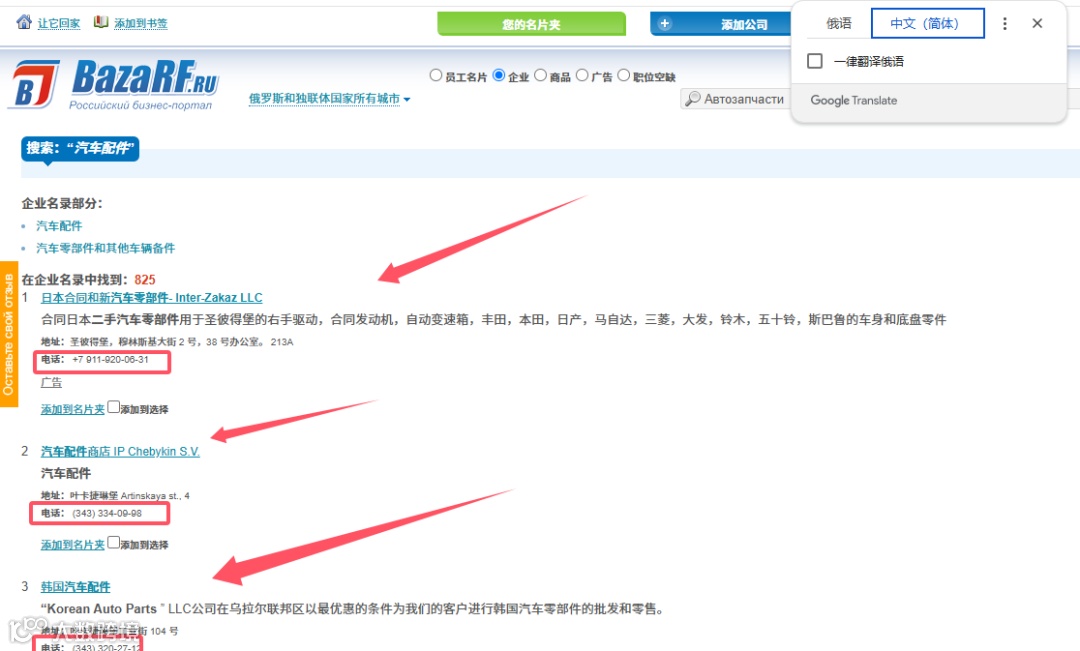Check 添加到选择 for IP Chebykin S.V.

(114, 543)
